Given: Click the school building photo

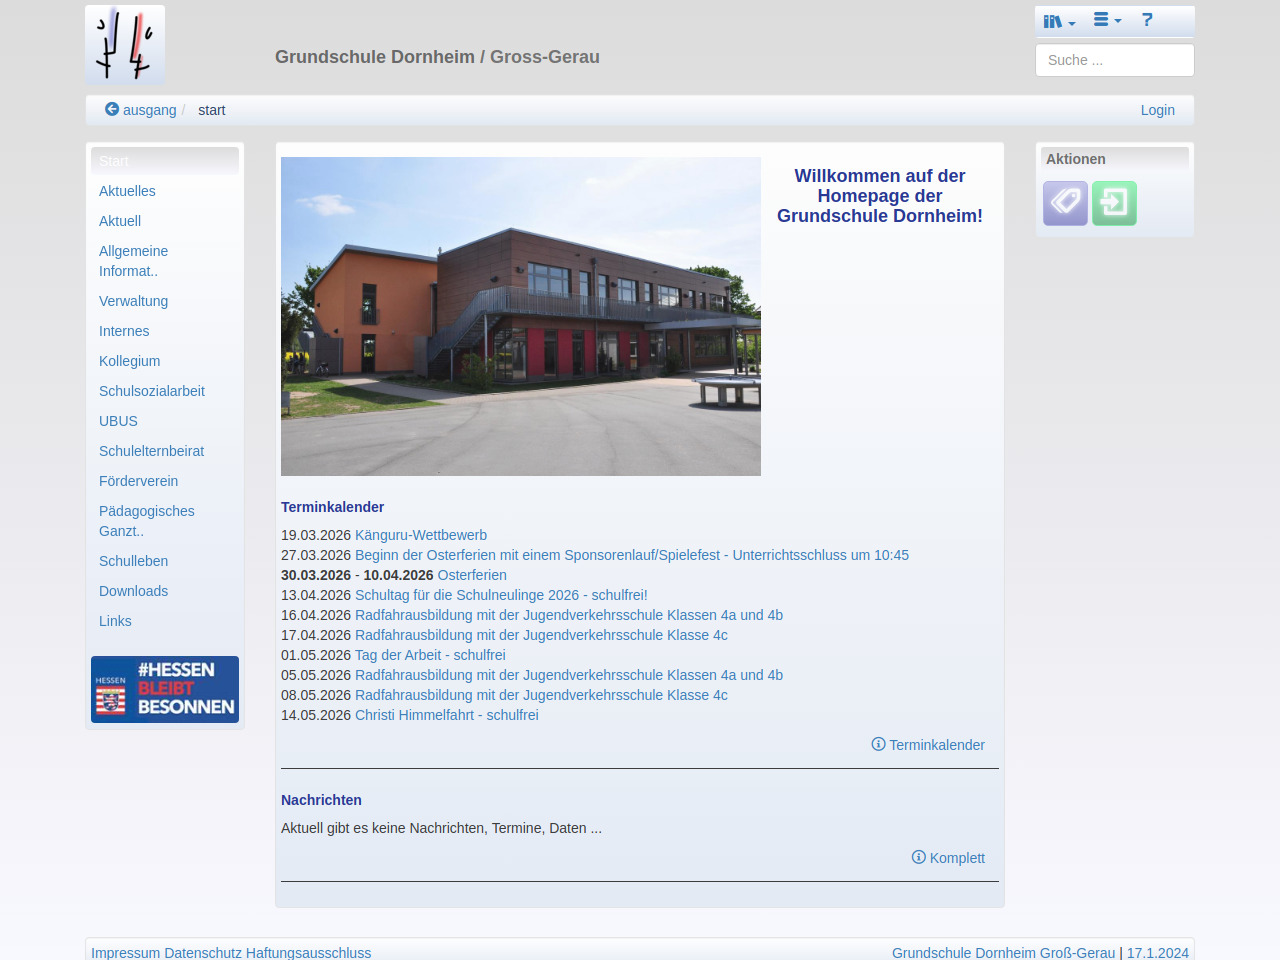Looking at the screenshot, I should point(520,316).
